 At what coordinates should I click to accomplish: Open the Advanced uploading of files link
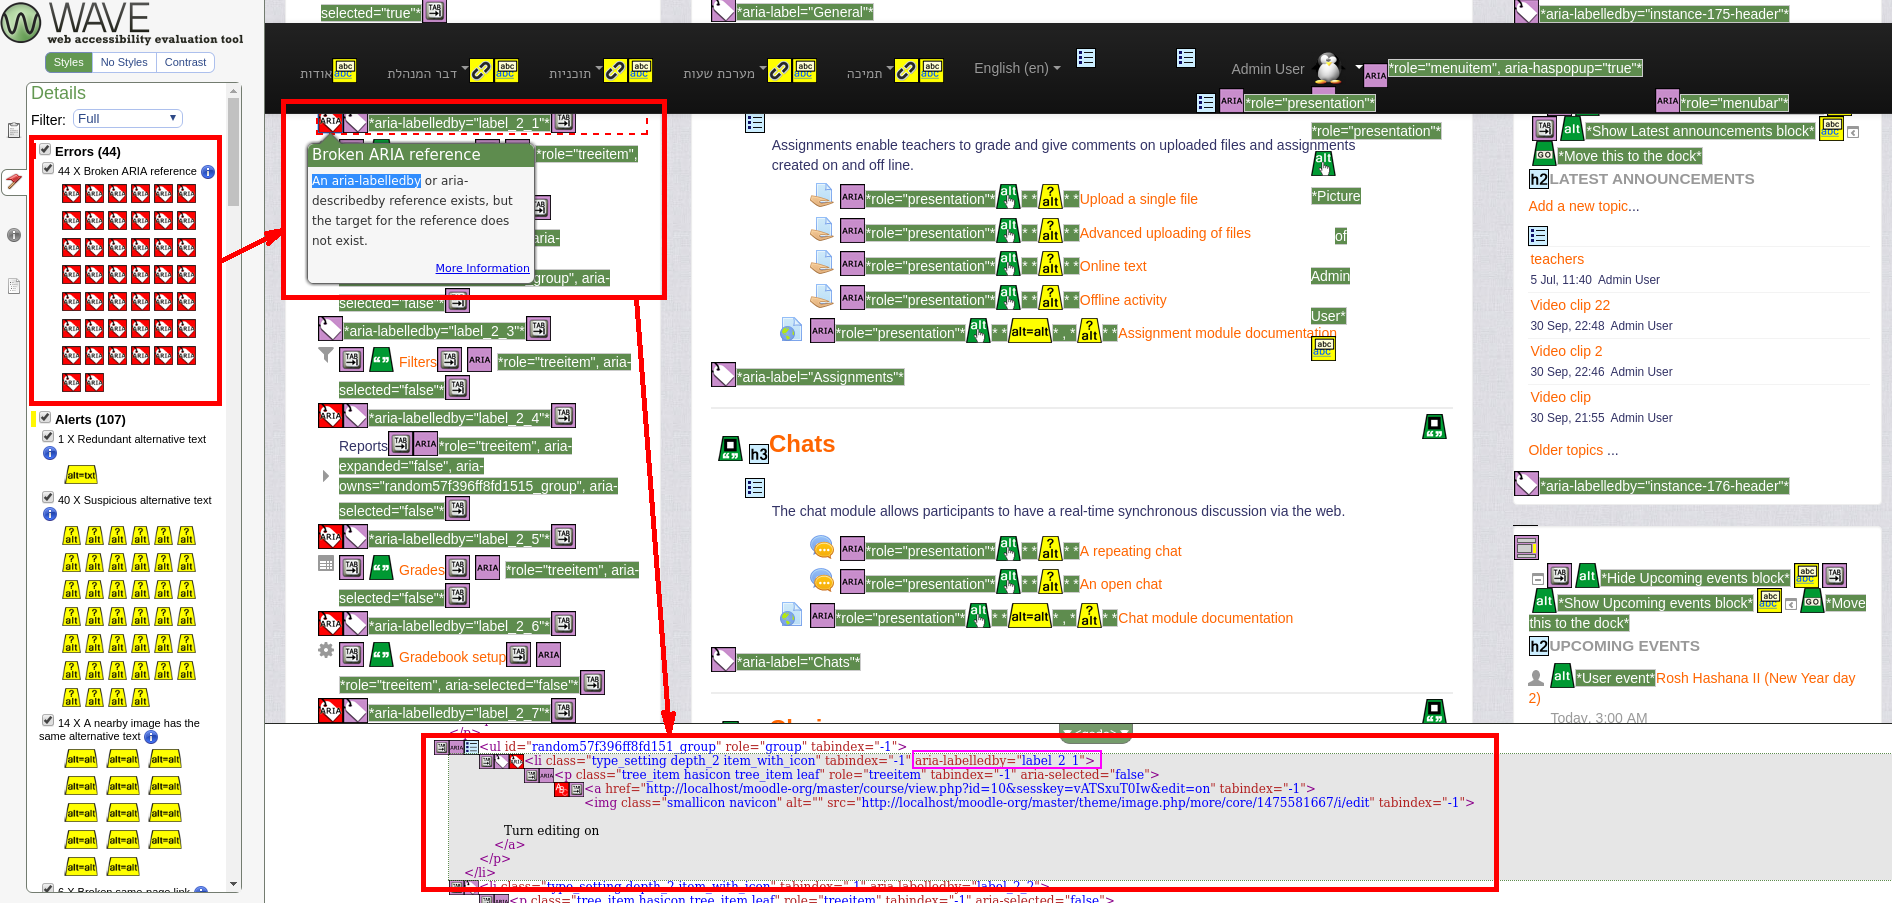click(1165, 233)
